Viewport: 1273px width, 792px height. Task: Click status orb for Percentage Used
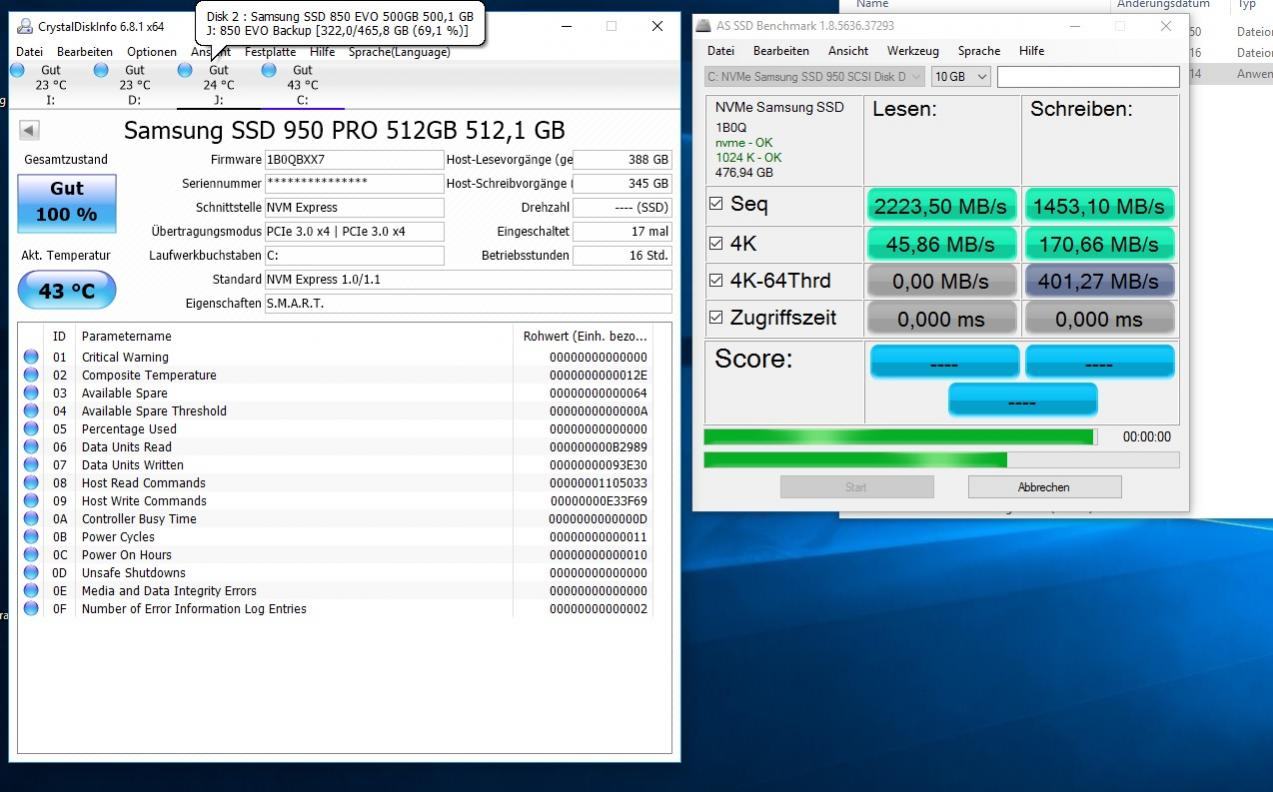click(x=31, y=429)
